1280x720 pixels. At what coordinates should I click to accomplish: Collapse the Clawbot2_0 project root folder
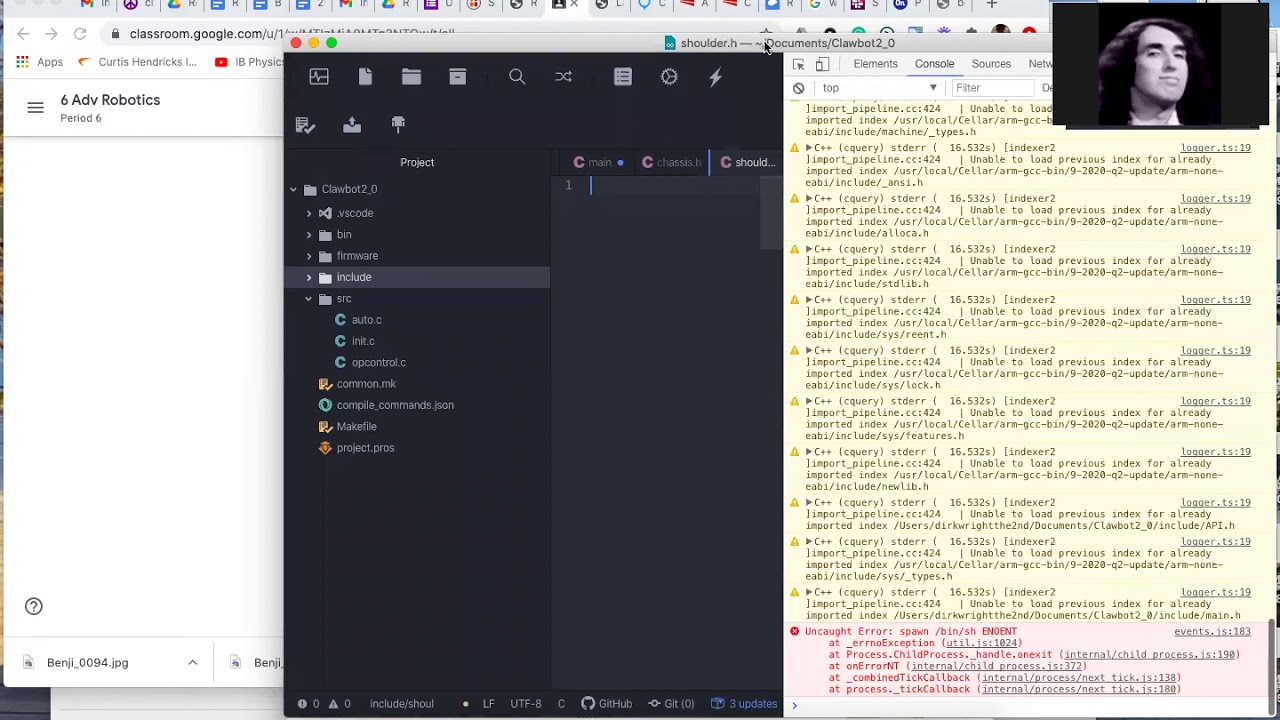pos(294,189)
